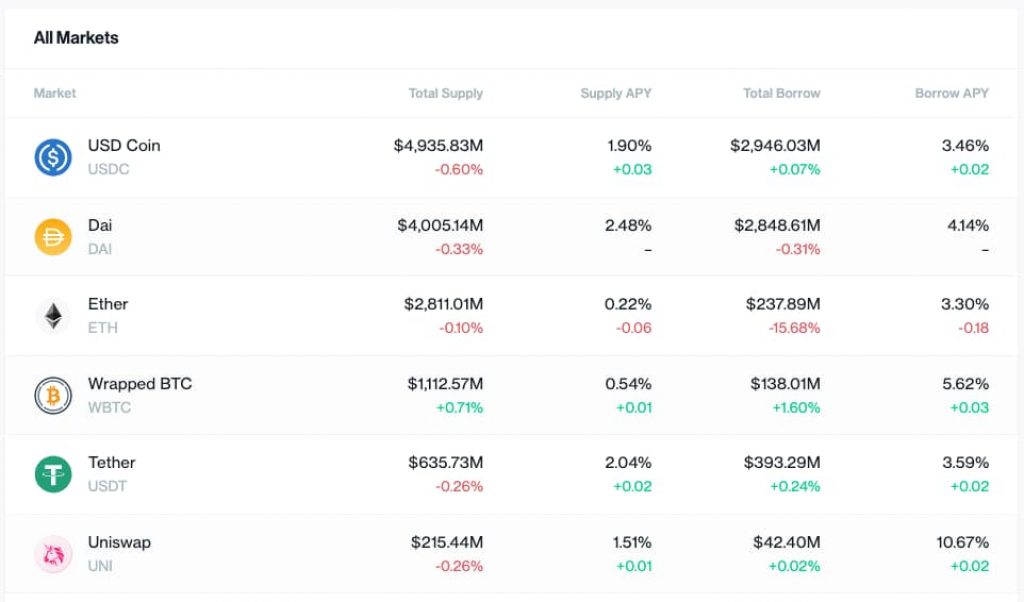Click the Tether green logo icon
This screenshot has height=602, width=1024.
pyautogui.click(x=53, y=474)
